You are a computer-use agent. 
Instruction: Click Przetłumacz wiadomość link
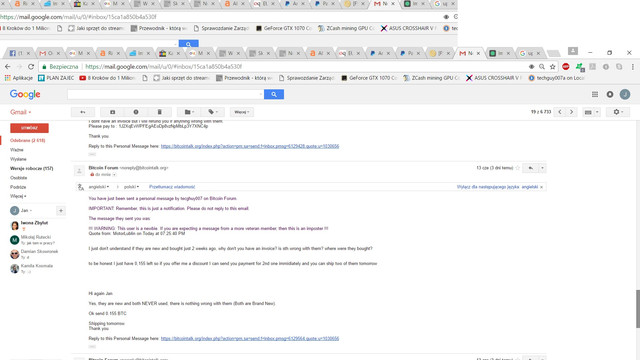click(x=172, y=187)
